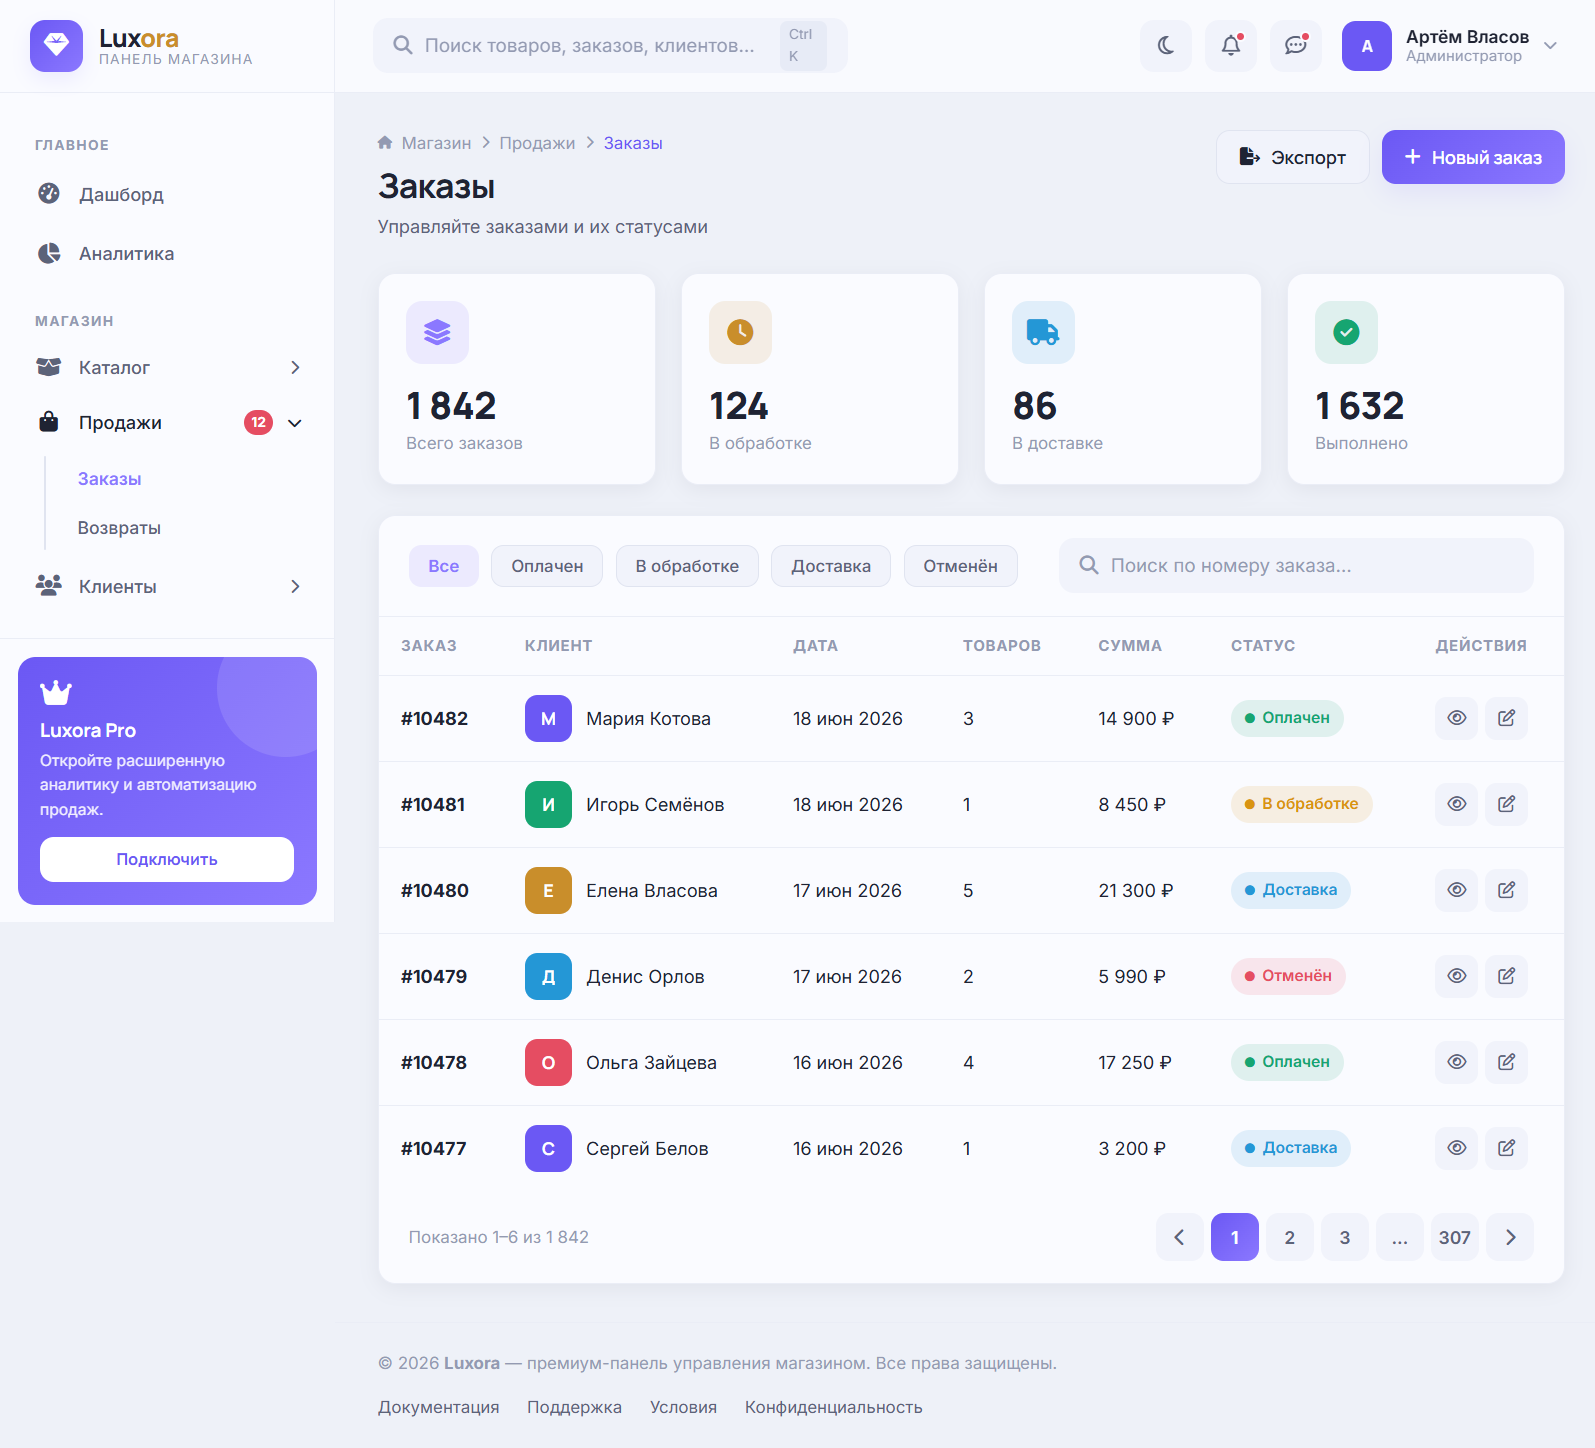Filter orders by Оплачен

pyautogui.click(x=547, y=566)
